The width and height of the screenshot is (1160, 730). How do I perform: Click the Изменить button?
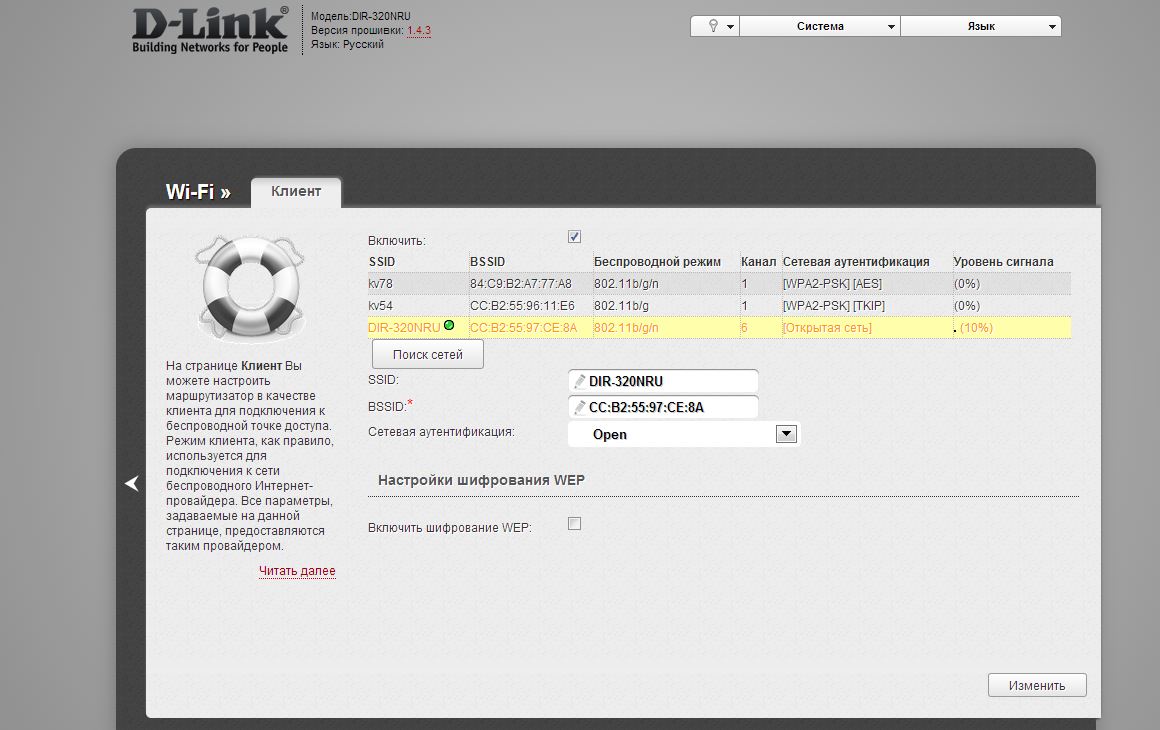(x=1036, y=686)
